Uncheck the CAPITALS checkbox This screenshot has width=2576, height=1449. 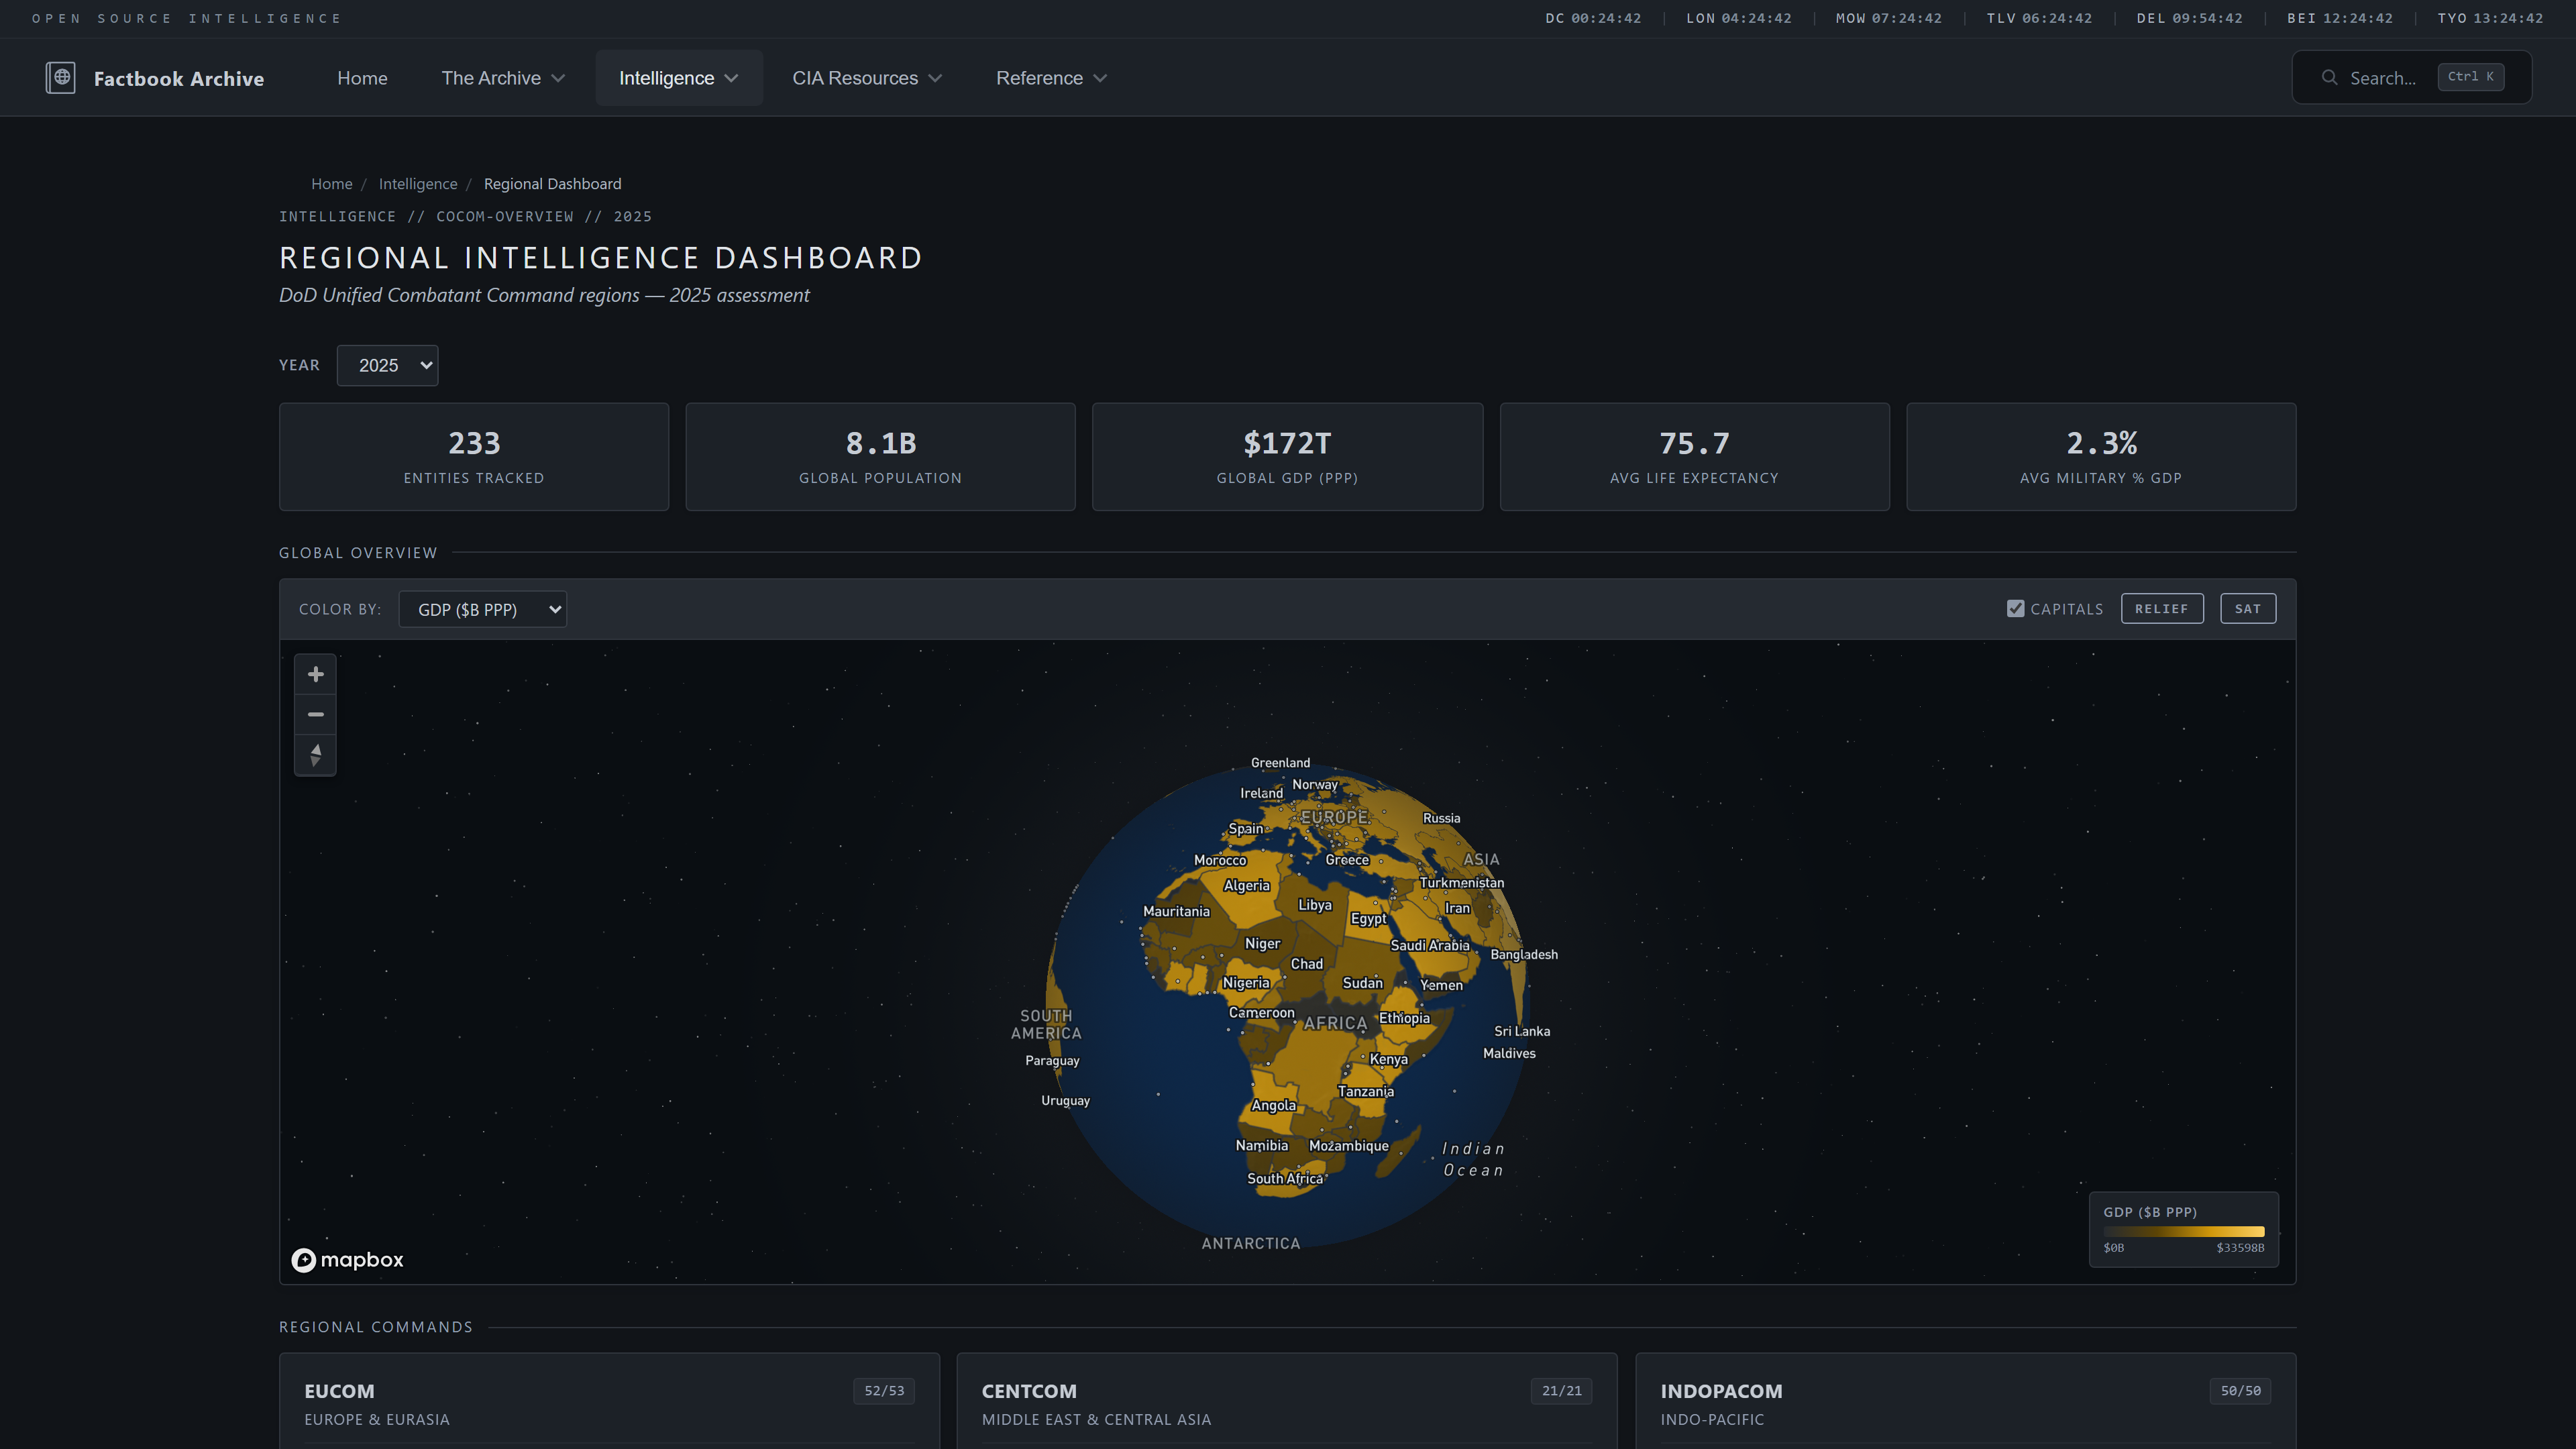2015,608
